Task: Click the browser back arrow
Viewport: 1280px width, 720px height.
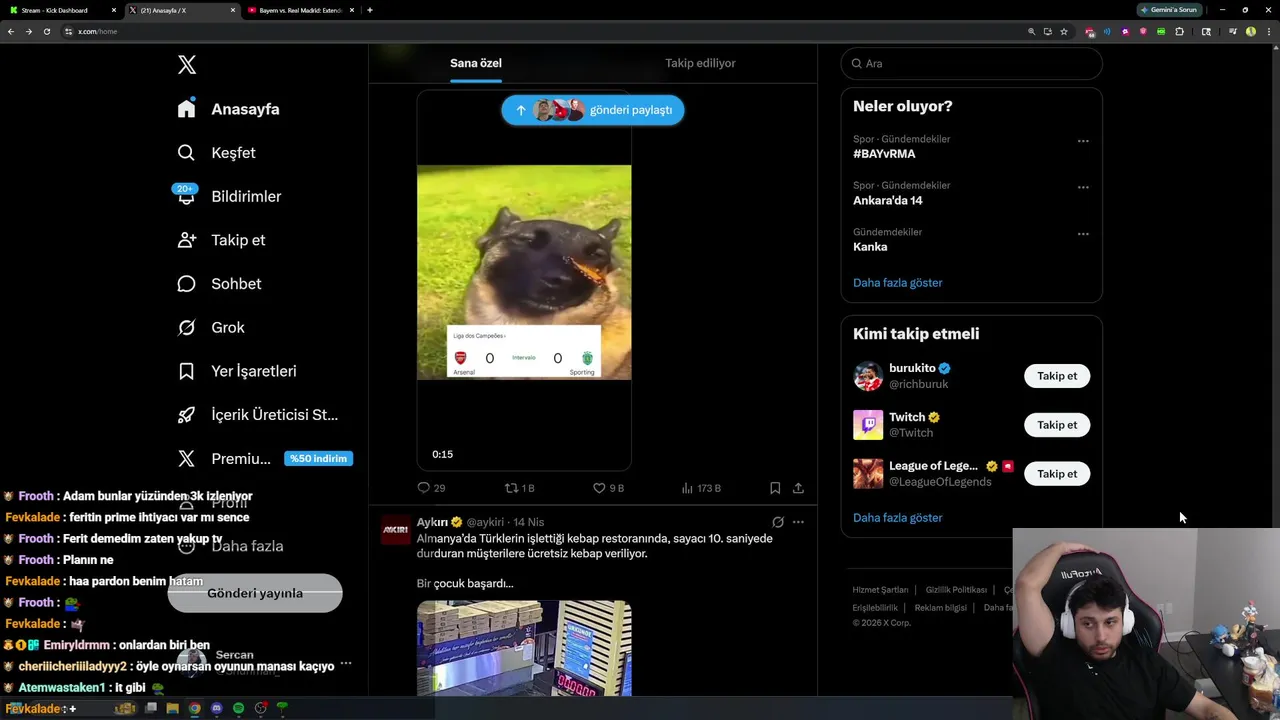Action: coord(11,31)
